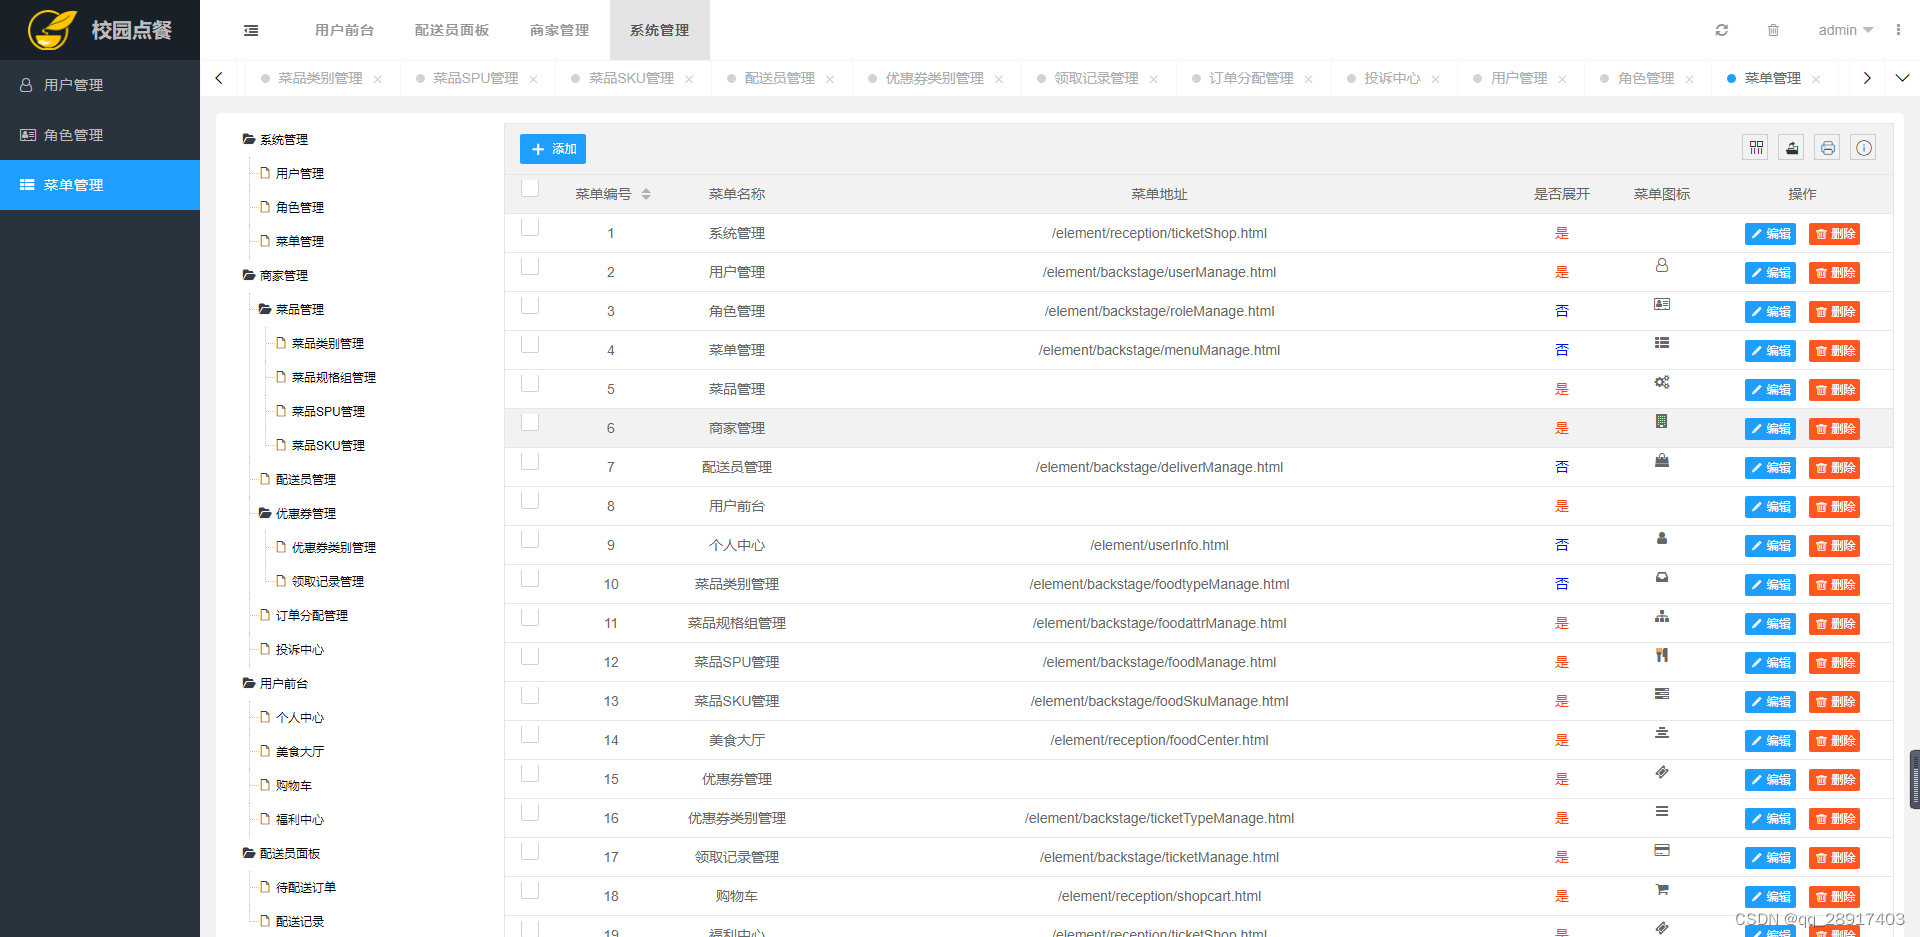Click the card icon of row 领取记录管理
Screen dimensions: 1920x937
pos(1662,850)
